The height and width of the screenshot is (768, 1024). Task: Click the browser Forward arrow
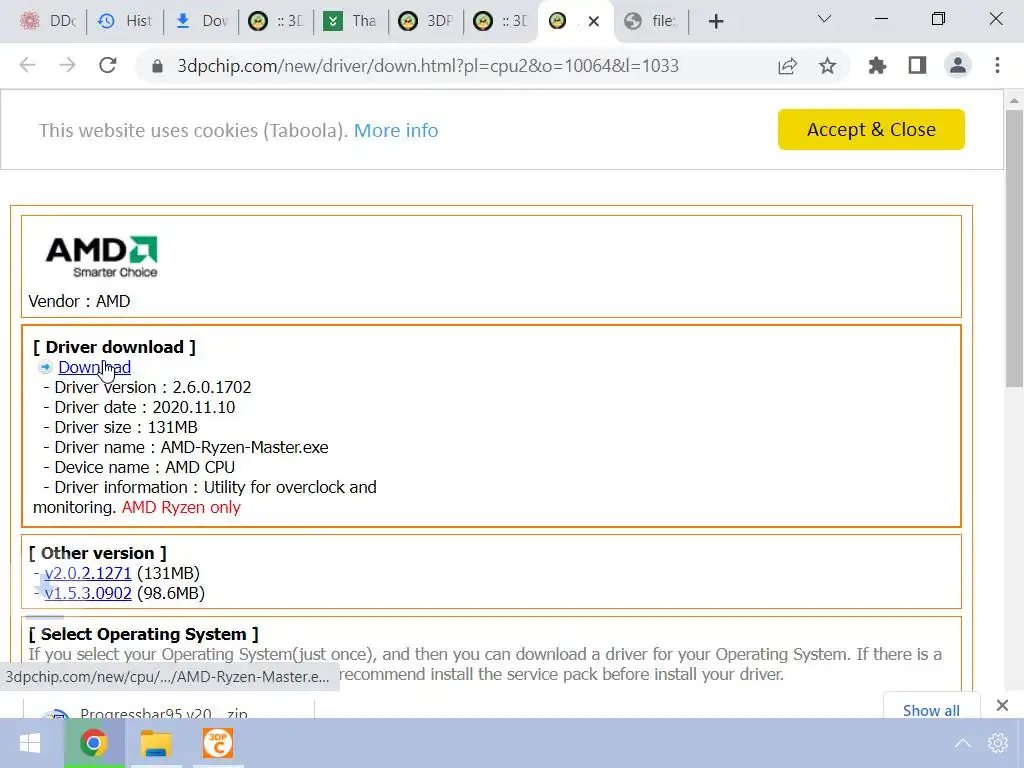[x=67, y=65]
